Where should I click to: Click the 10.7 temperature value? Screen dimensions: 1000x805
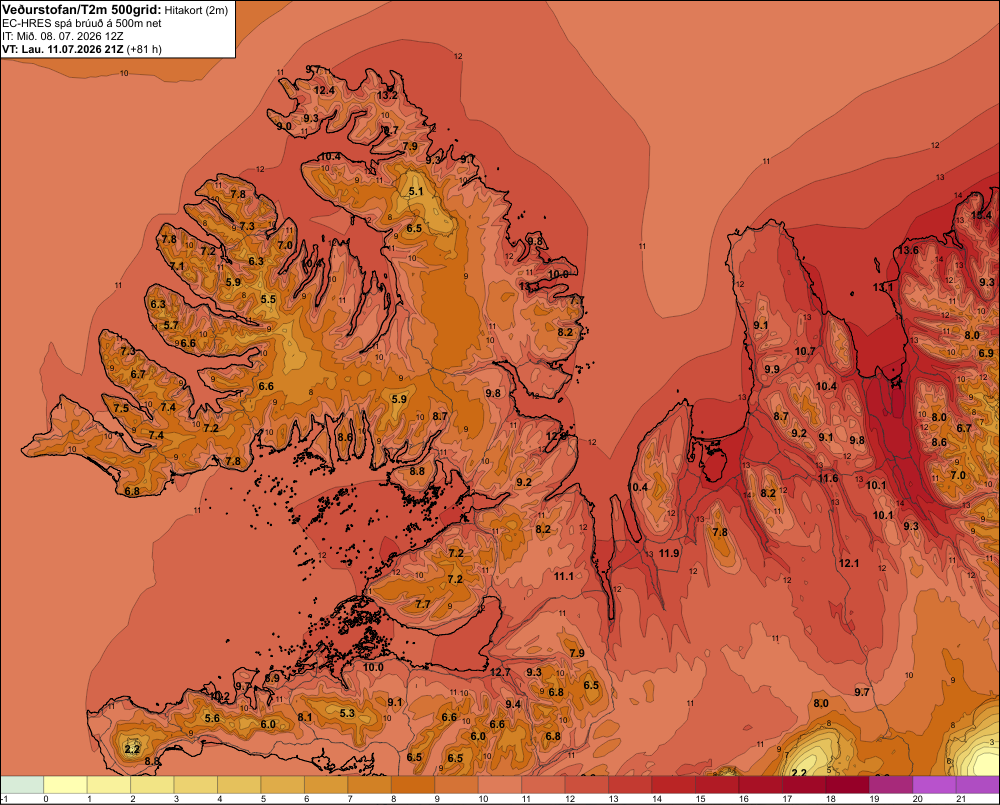click(x=805, y=351)
